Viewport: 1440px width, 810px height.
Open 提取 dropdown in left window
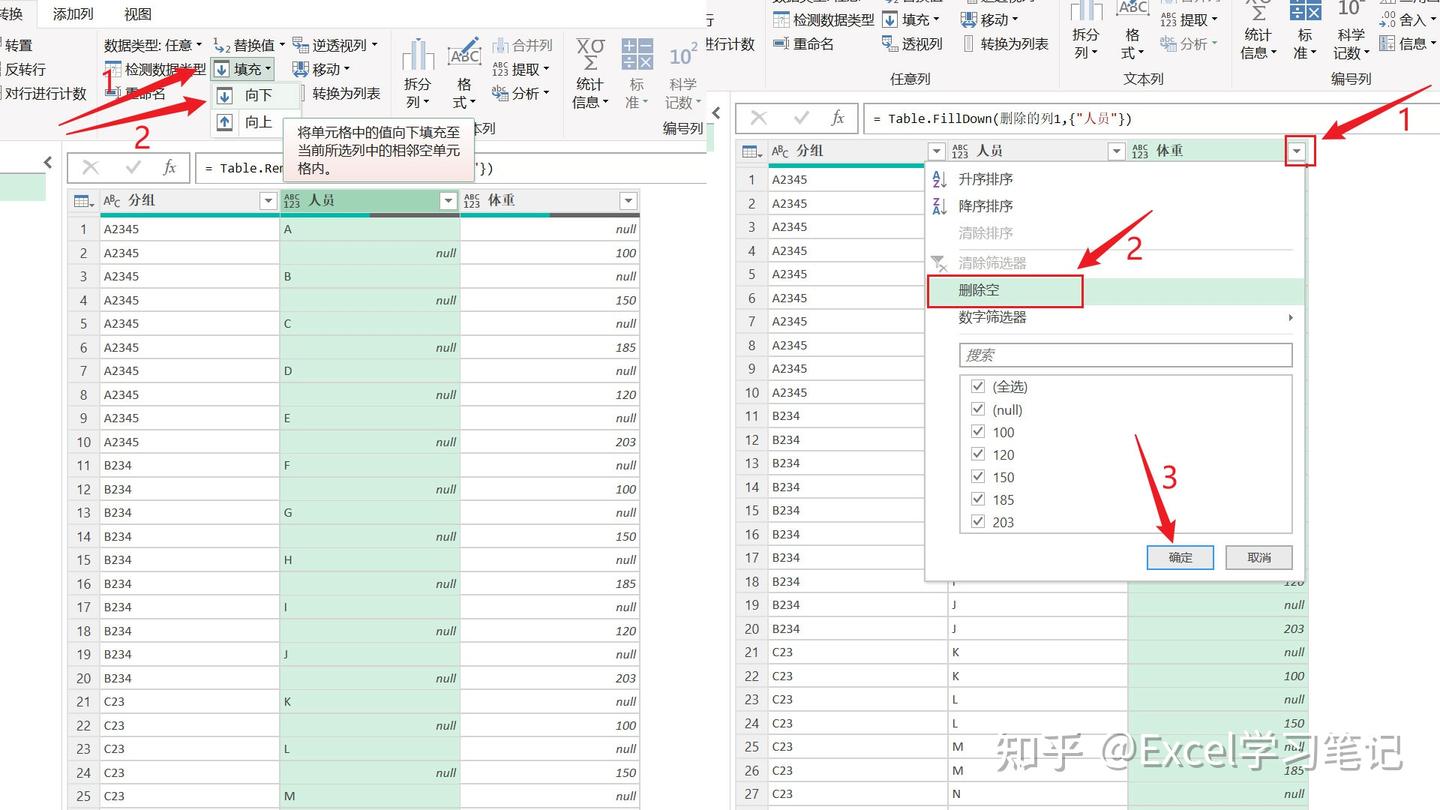(x=521, y=70)
